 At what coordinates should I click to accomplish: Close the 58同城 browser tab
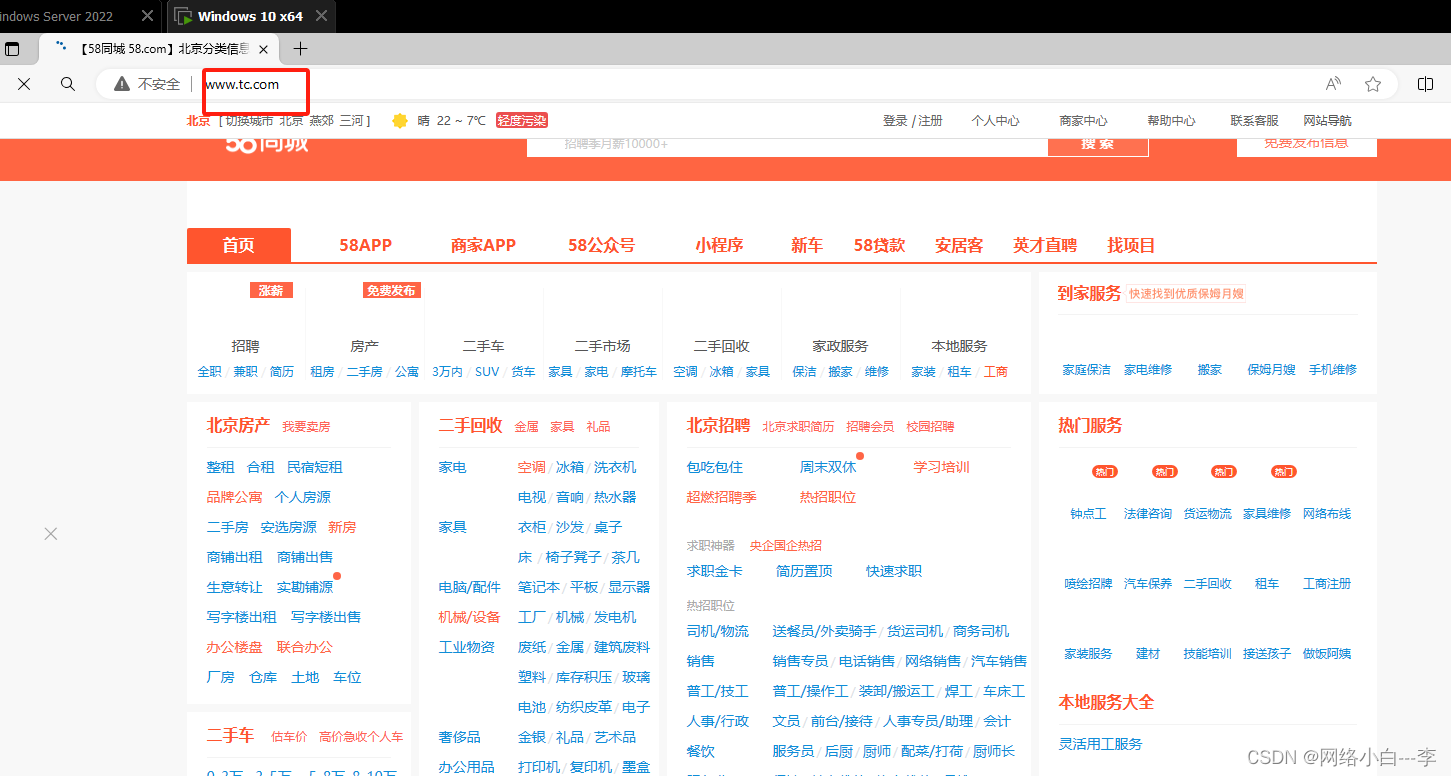264,49
